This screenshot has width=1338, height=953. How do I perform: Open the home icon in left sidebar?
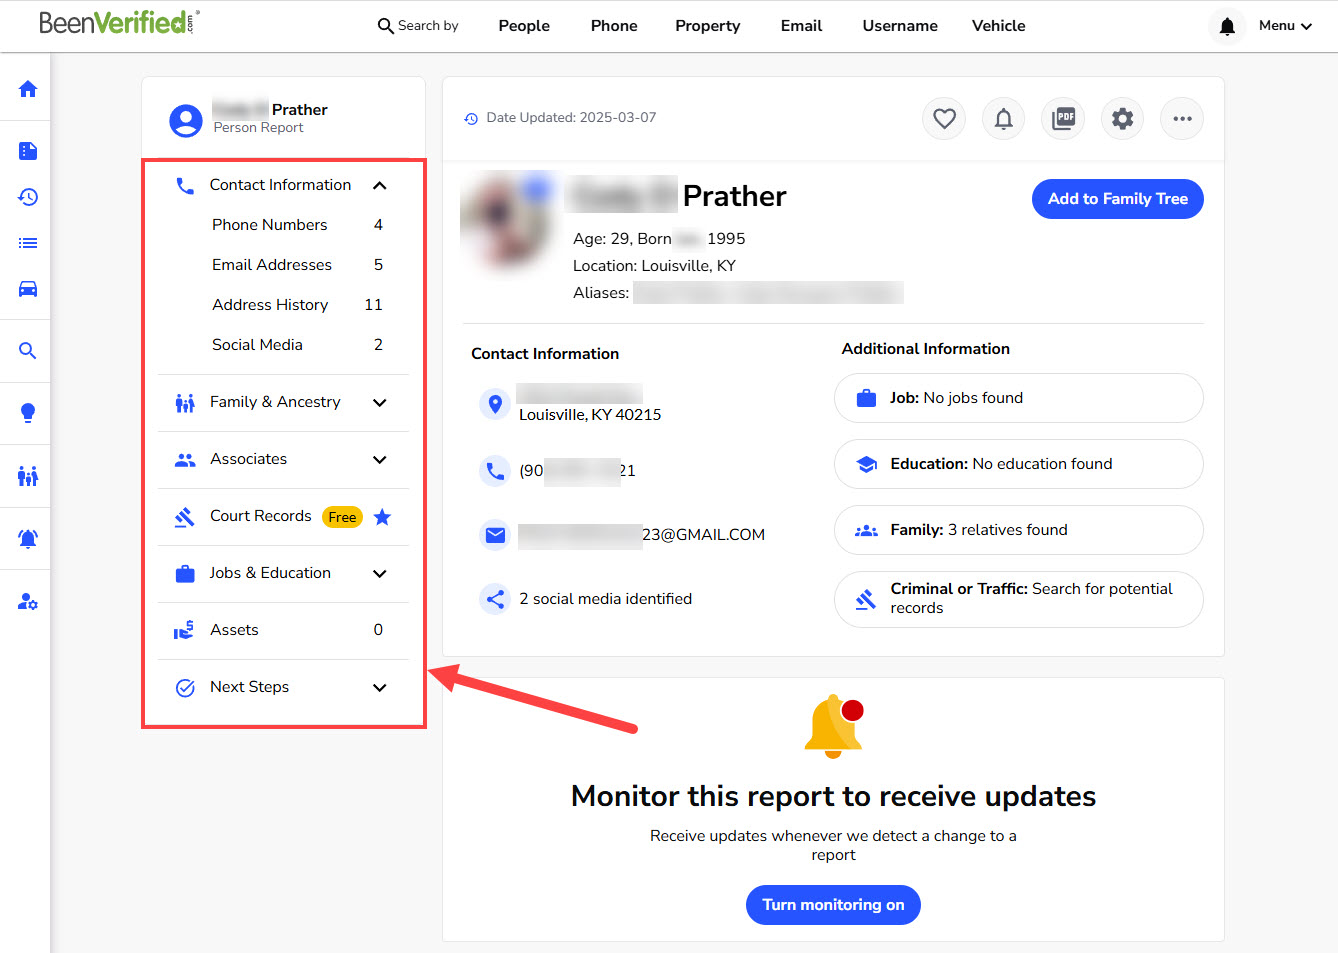click(28, 89)
